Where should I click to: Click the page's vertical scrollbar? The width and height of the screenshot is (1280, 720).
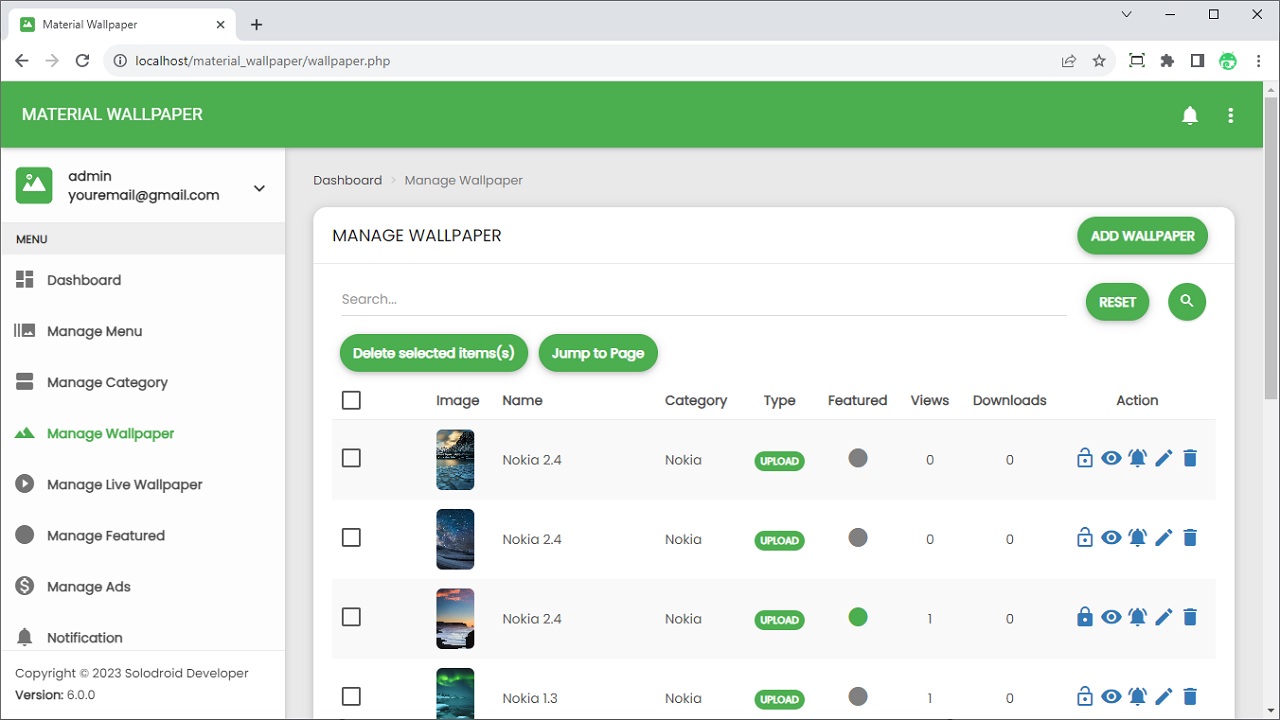tap(1271, 249)
